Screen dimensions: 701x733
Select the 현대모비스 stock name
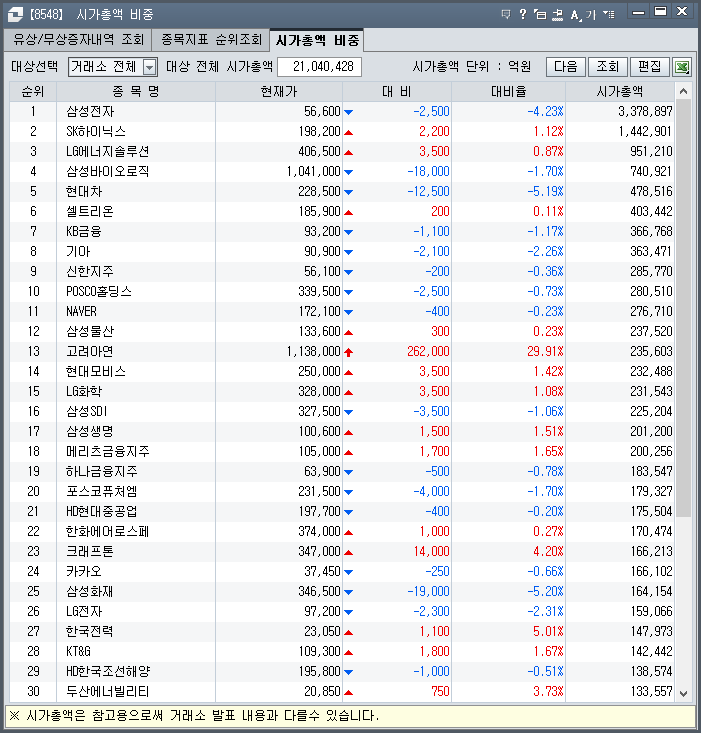(x=96, y=372)
